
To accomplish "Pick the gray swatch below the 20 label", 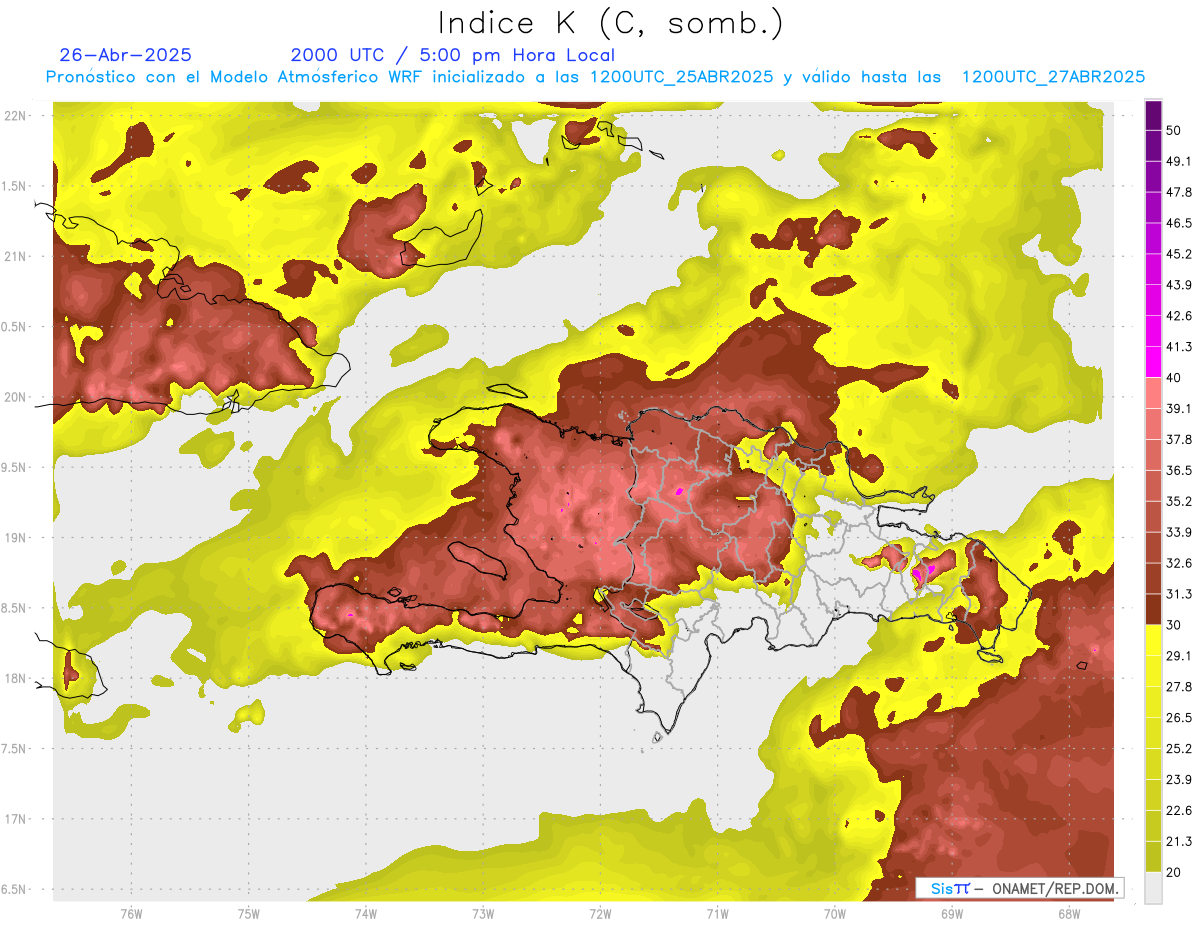I will (x=1153, y=888).
